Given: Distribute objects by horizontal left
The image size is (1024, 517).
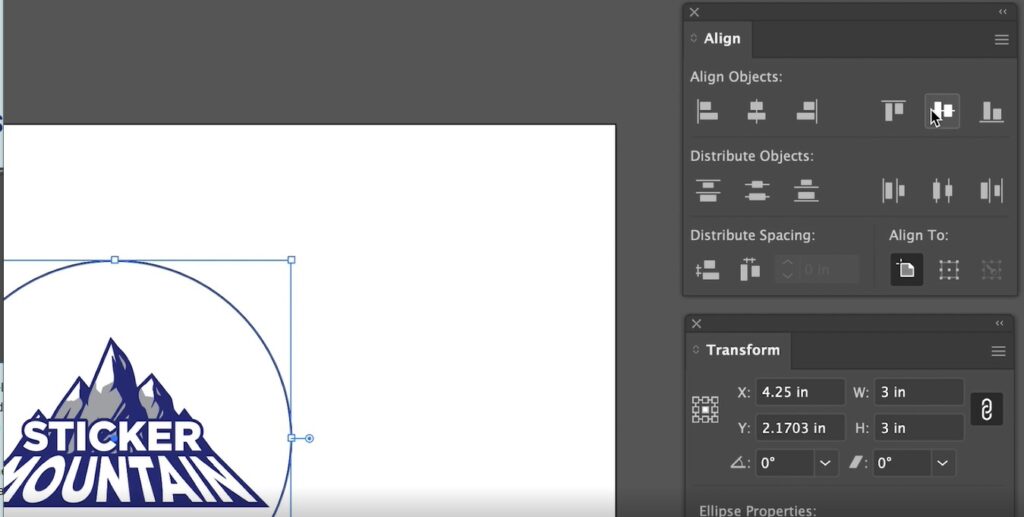Looking at the screenshot, I should pyautogui.click(x=893, y=191).
